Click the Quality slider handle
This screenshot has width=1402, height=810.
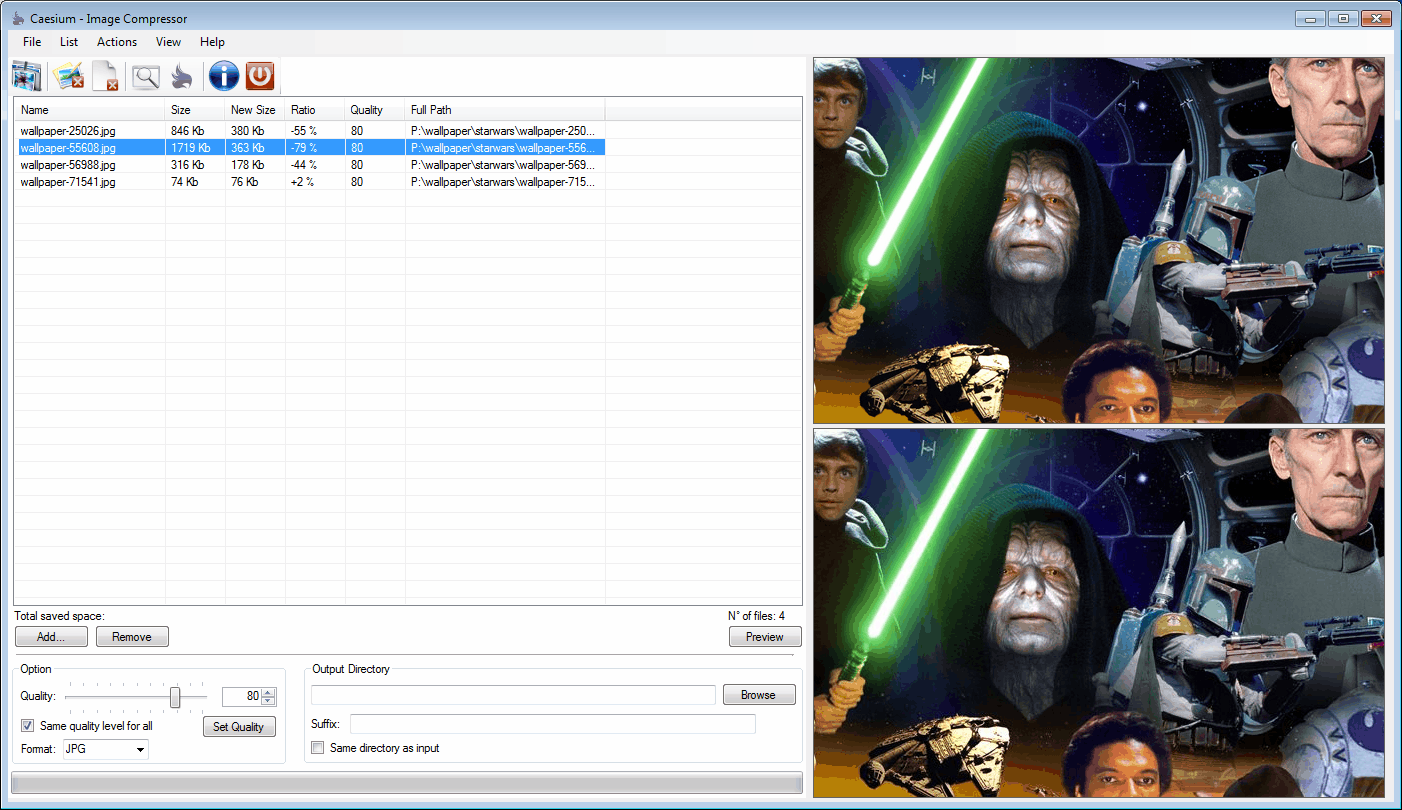coord(175,696)
